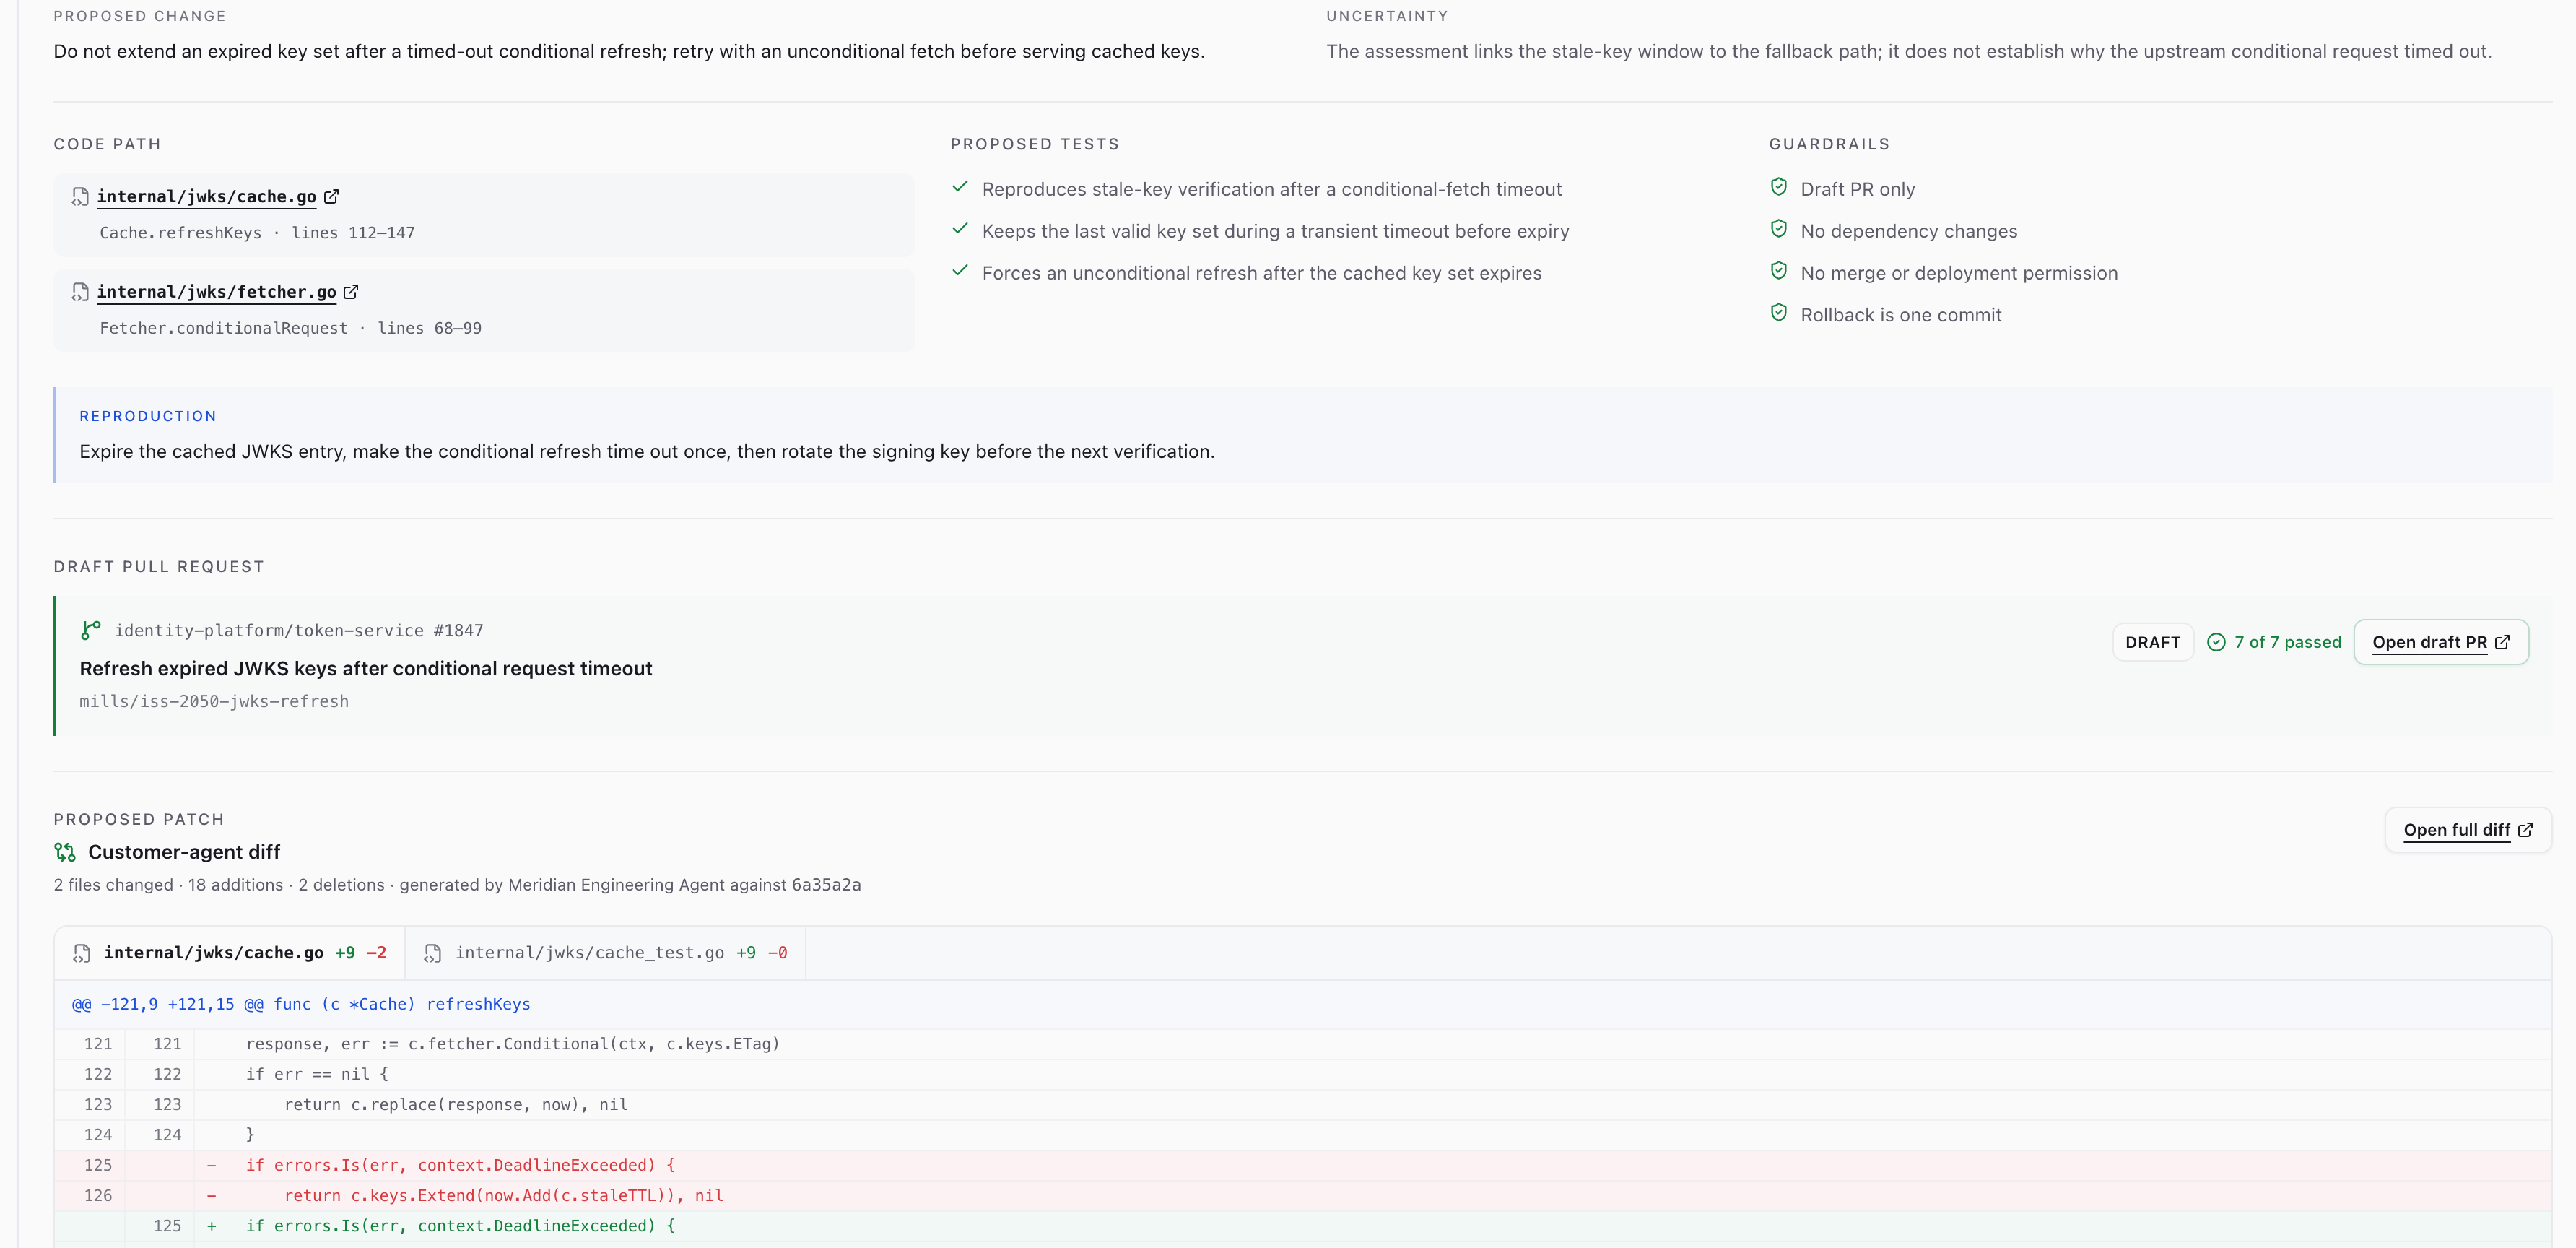The image size is (2576, 1248).
Task: Open full diff button
Action: 2468,830
